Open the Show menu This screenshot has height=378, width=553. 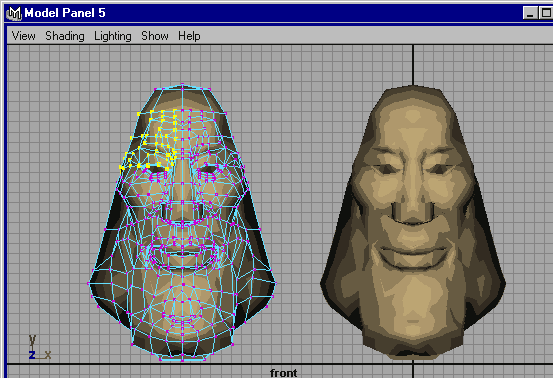click(x=155, y=36)
